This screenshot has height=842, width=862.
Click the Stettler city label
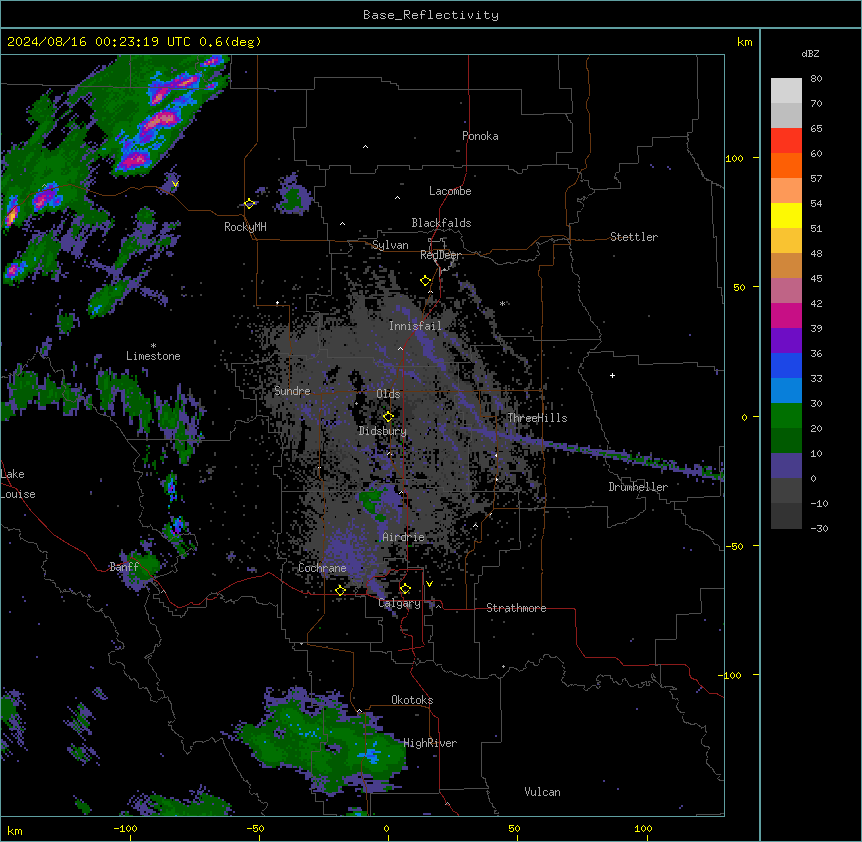coord(634,237)
